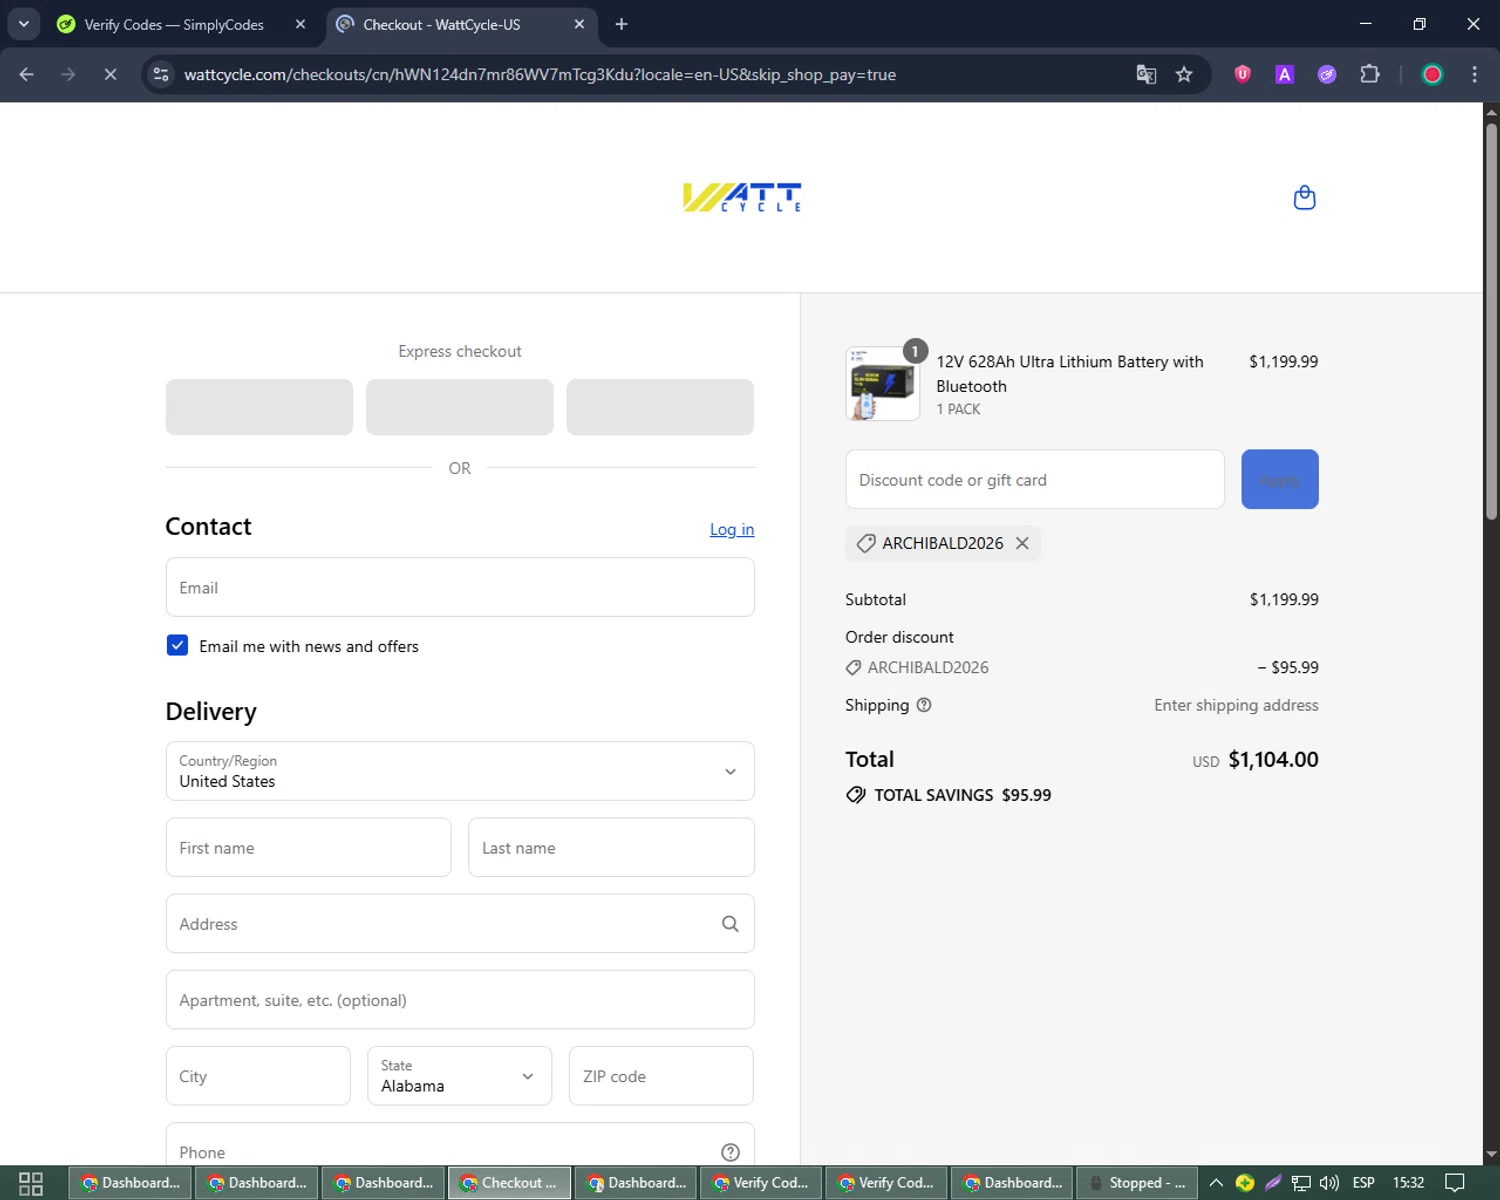Uncheck Email me with news and offers
The image size is (1500, 1200).
[177, 645]
